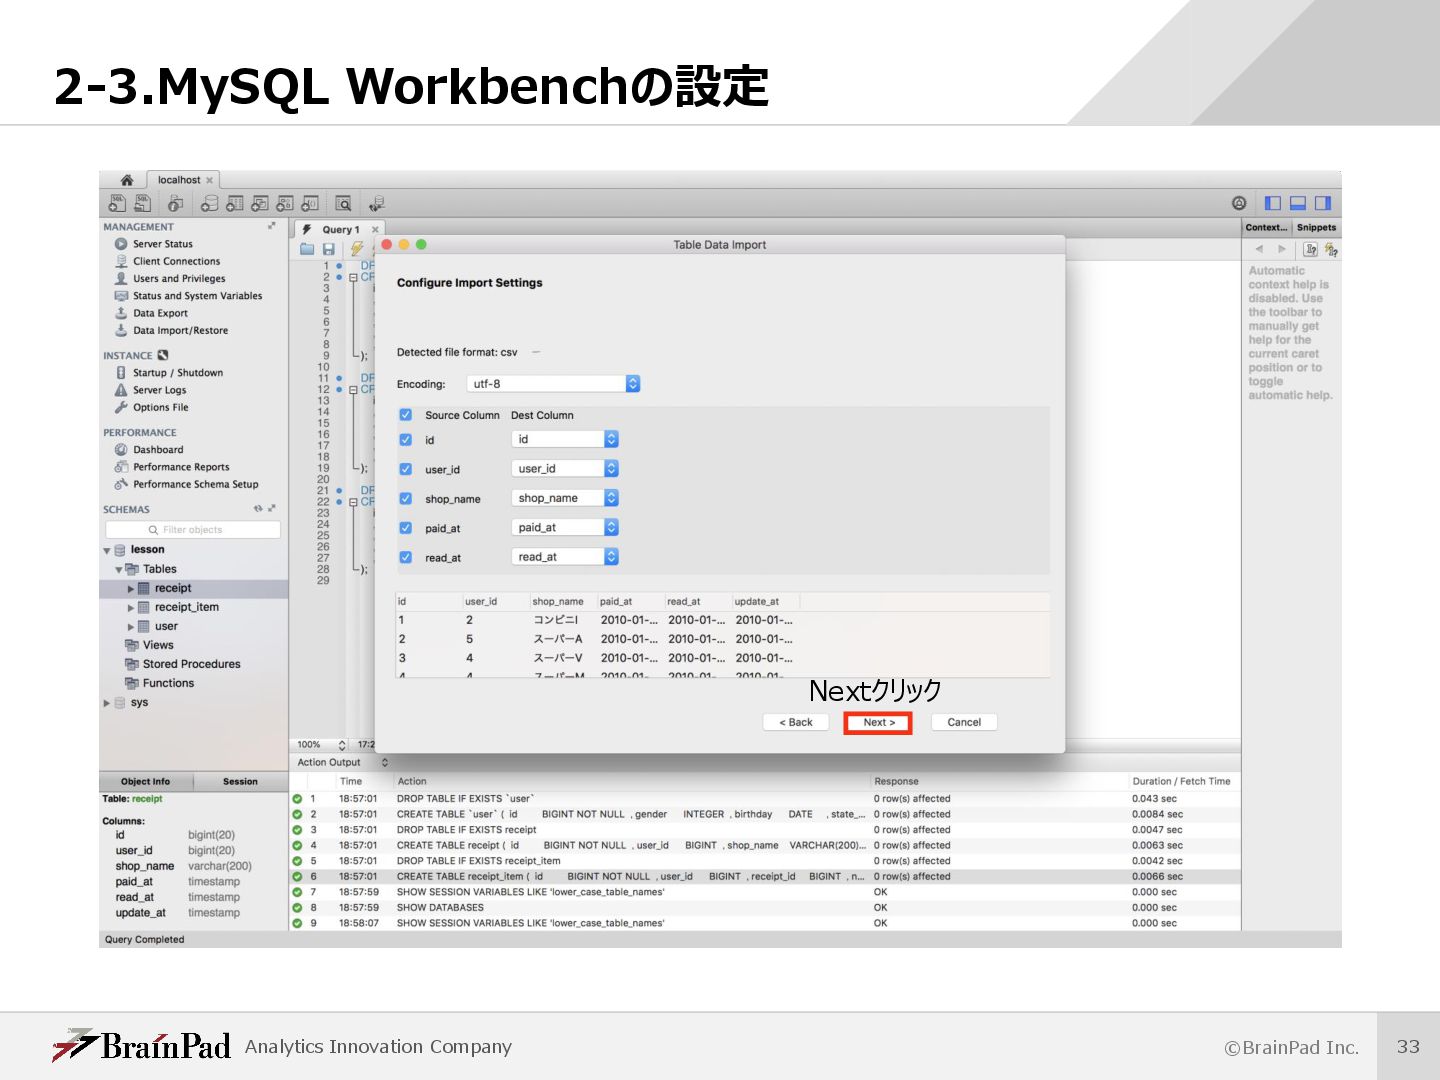Open Options File
The width and height of the screenshot is (1440, 1080).
coord(161,408)
